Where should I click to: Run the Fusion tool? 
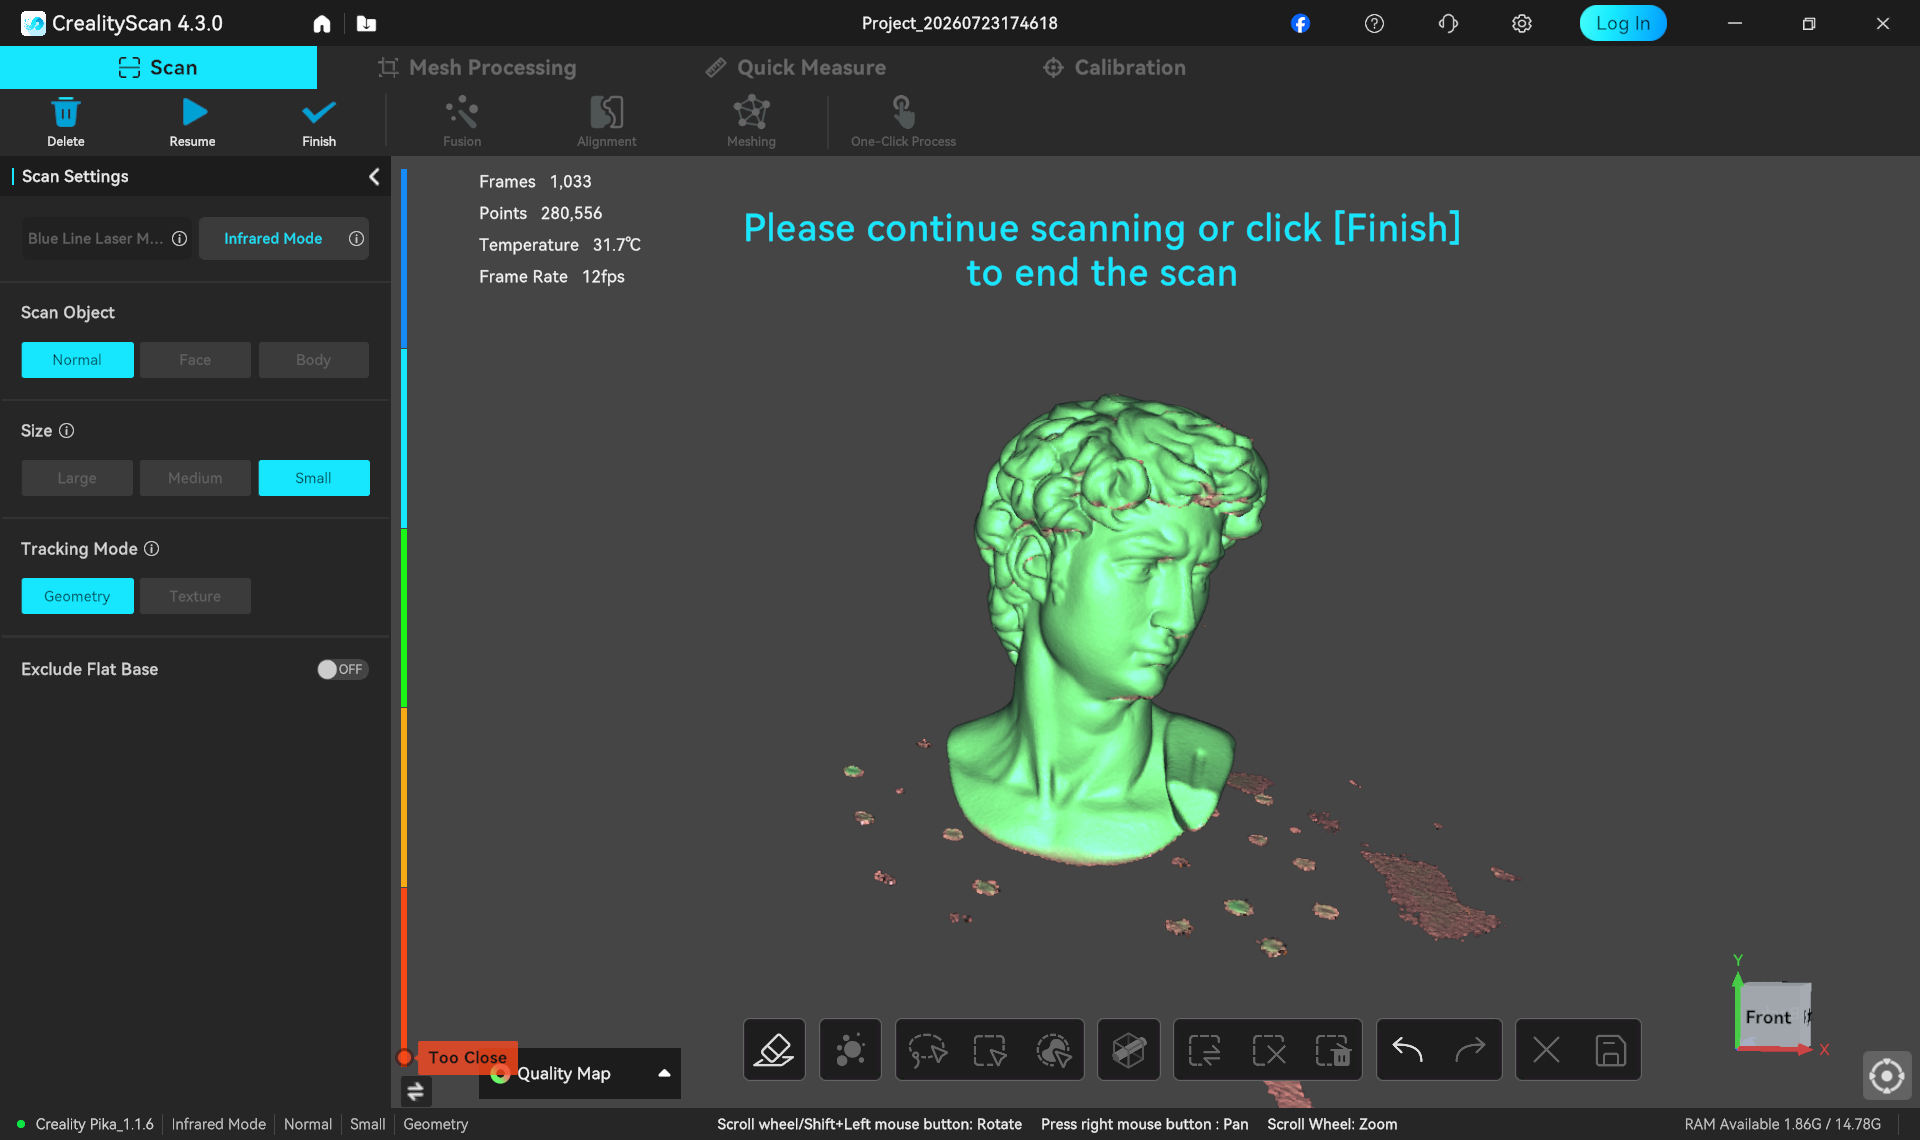[x=462, y=112]
